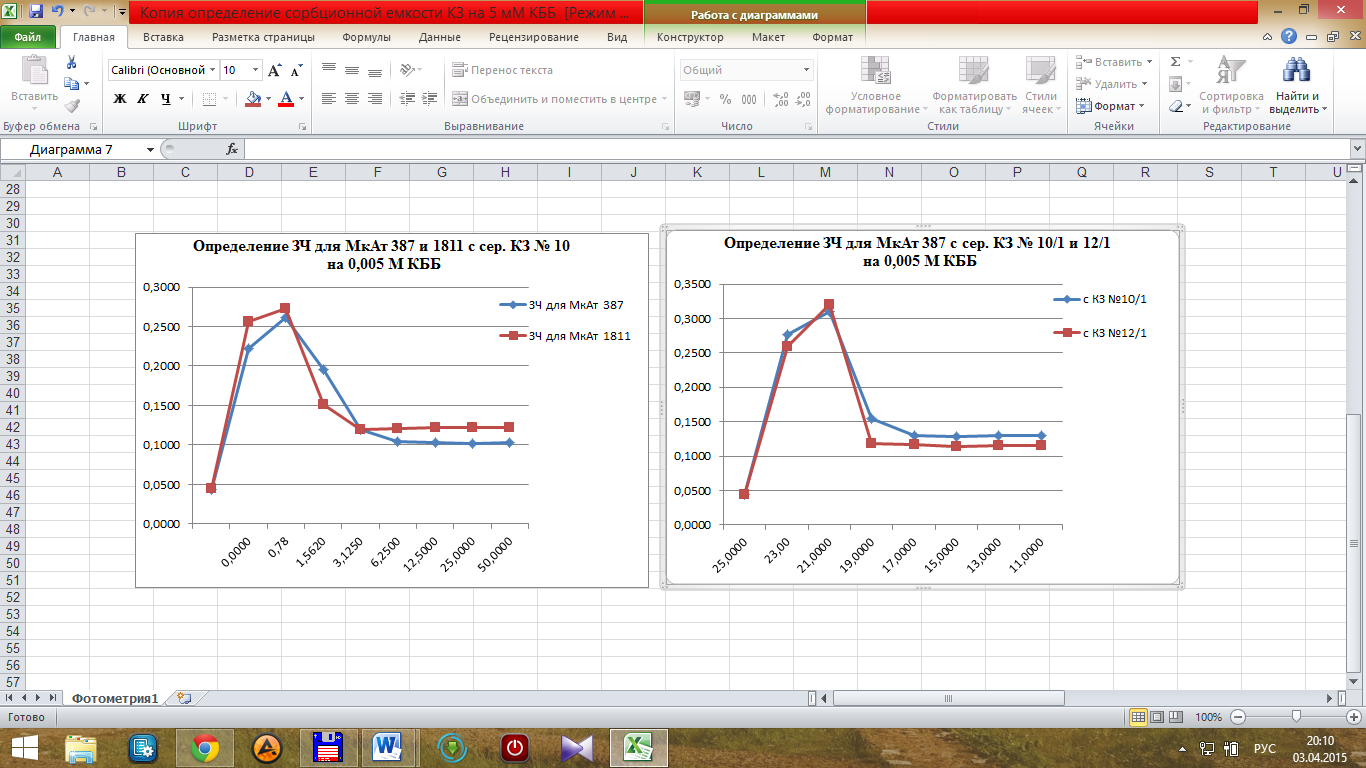This screenshot has height=768, width=1366.
Task: Switch to the Формулы ribbon tab
Action: tap(366, 37)
